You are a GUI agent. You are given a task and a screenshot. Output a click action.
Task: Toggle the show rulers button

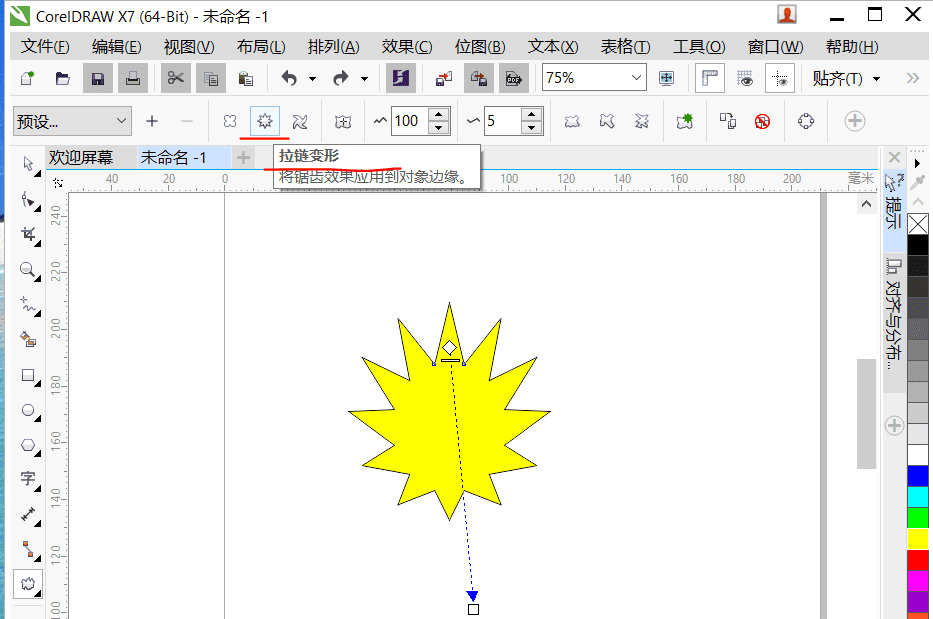click(x=710, y=78)
